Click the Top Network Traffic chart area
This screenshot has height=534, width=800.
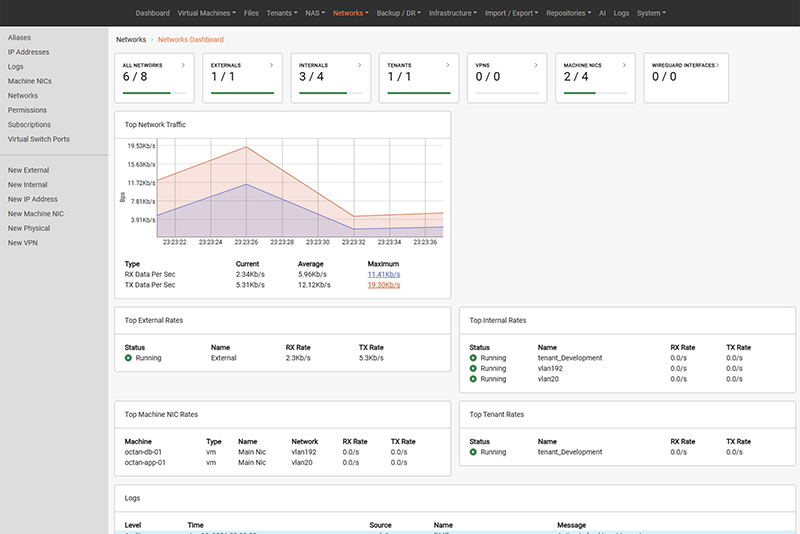pyautogui.click(x=300, y=188)
